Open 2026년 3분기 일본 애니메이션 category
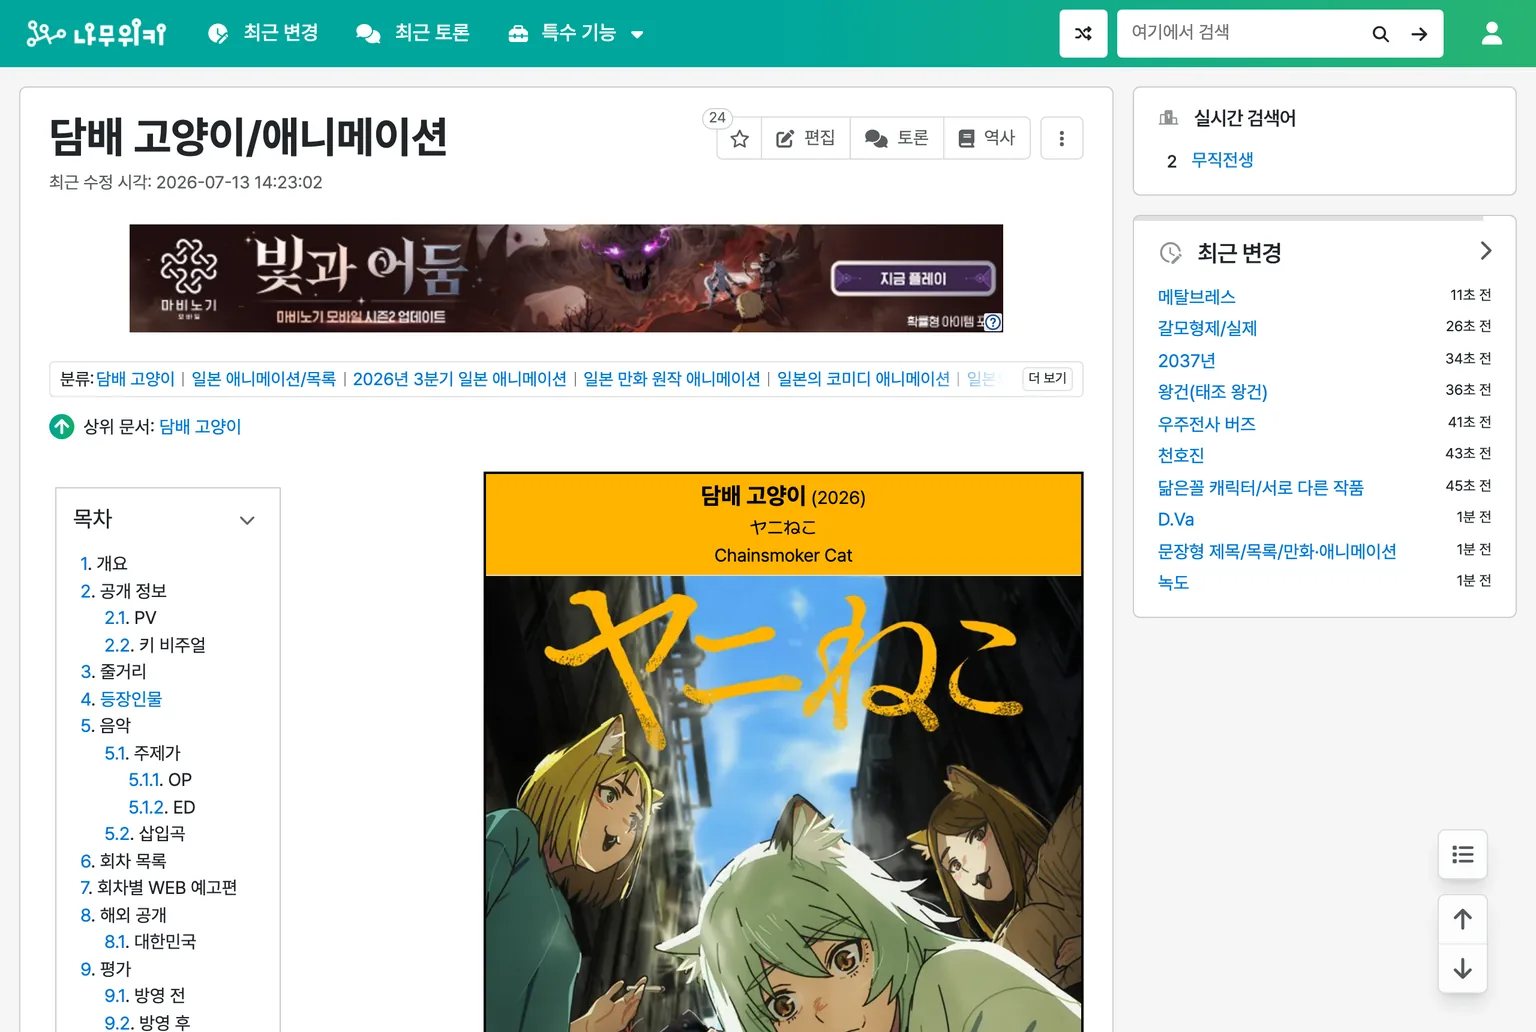Image resolution: width=1536 pixels, height=1032 pixels. [x=460, y=379]
